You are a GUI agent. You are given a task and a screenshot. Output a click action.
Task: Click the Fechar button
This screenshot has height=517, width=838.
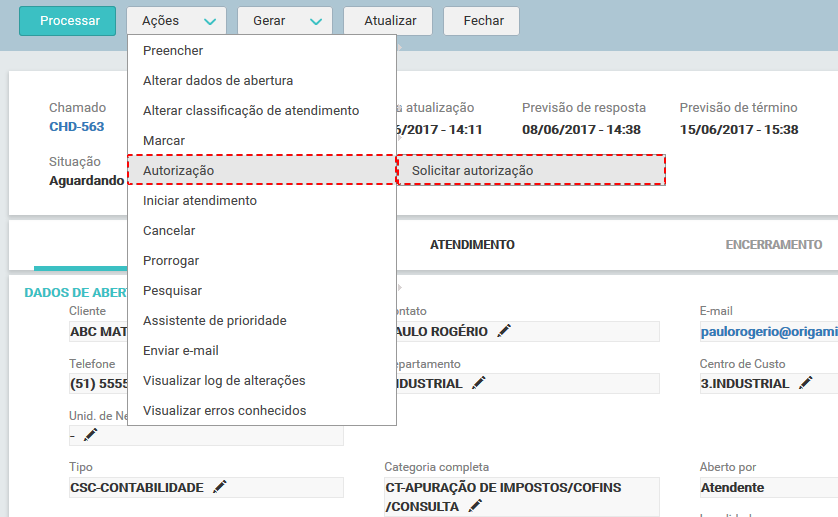[x=482, y=21]
